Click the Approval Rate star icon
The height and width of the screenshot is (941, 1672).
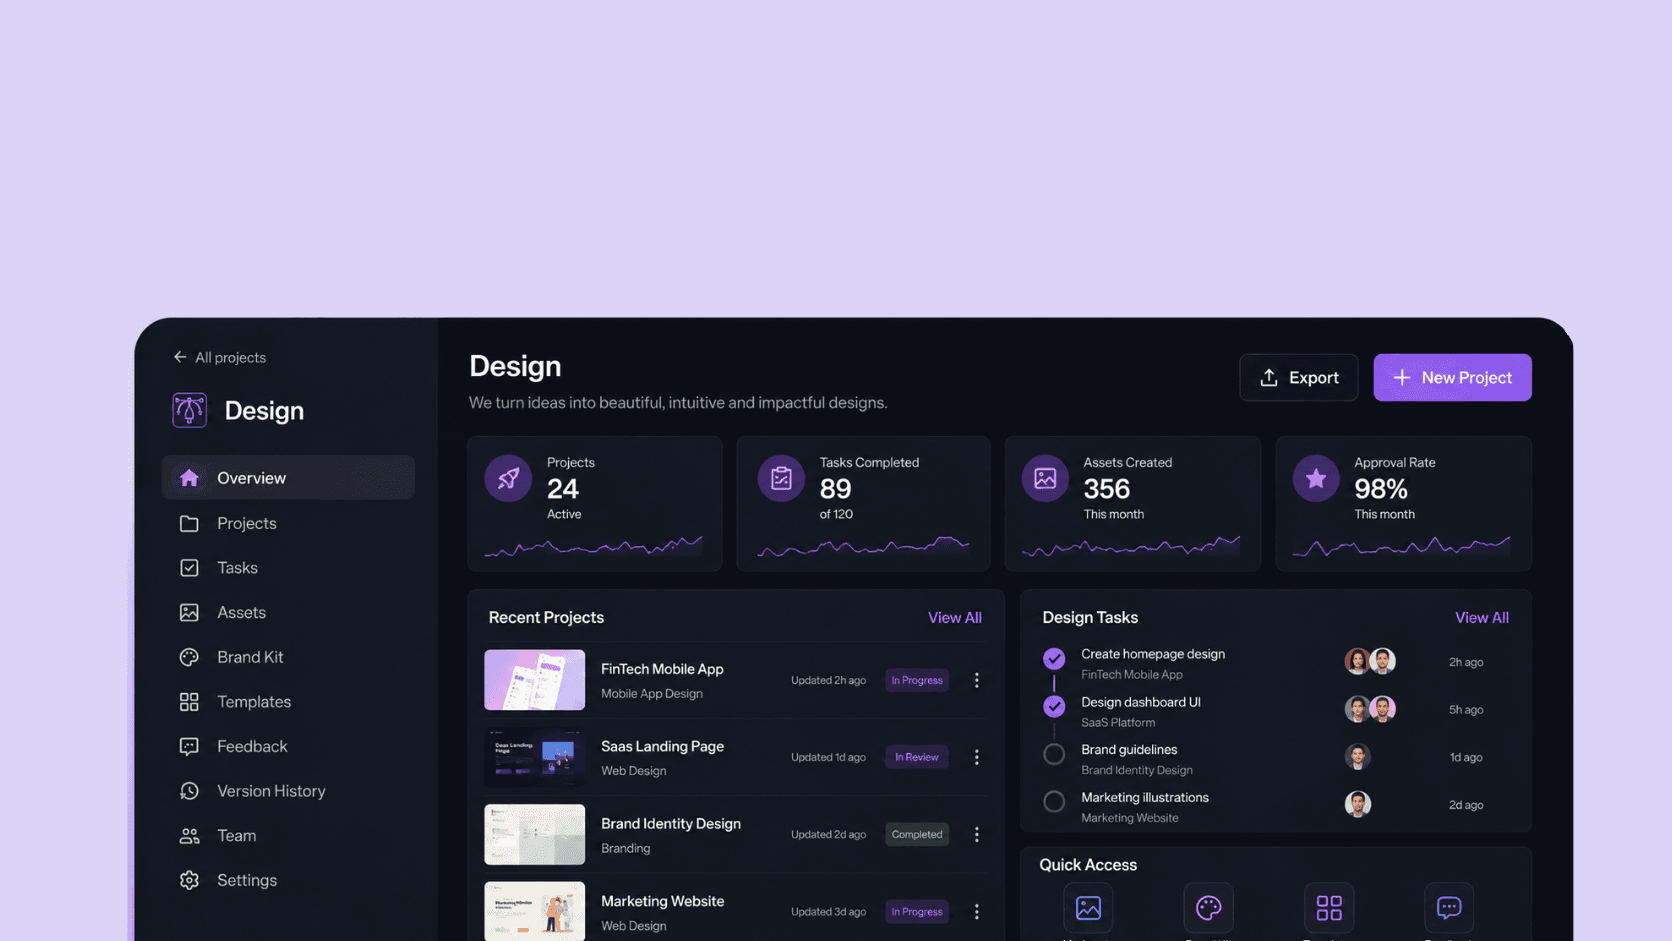1316,478
